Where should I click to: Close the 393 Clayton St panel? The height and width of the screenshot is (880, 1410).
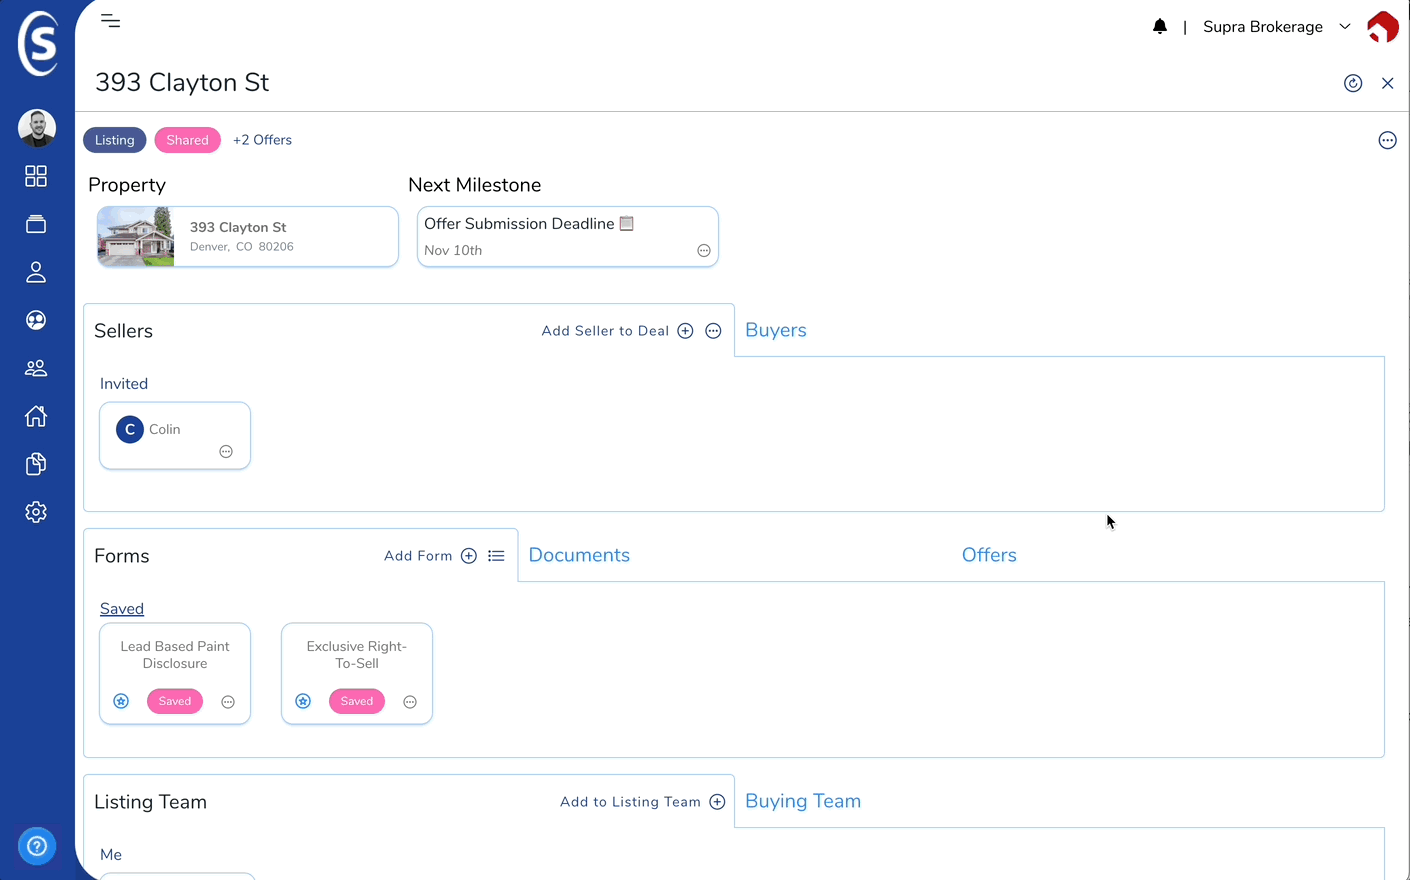pyautogui.click(x=1388, y=84)
